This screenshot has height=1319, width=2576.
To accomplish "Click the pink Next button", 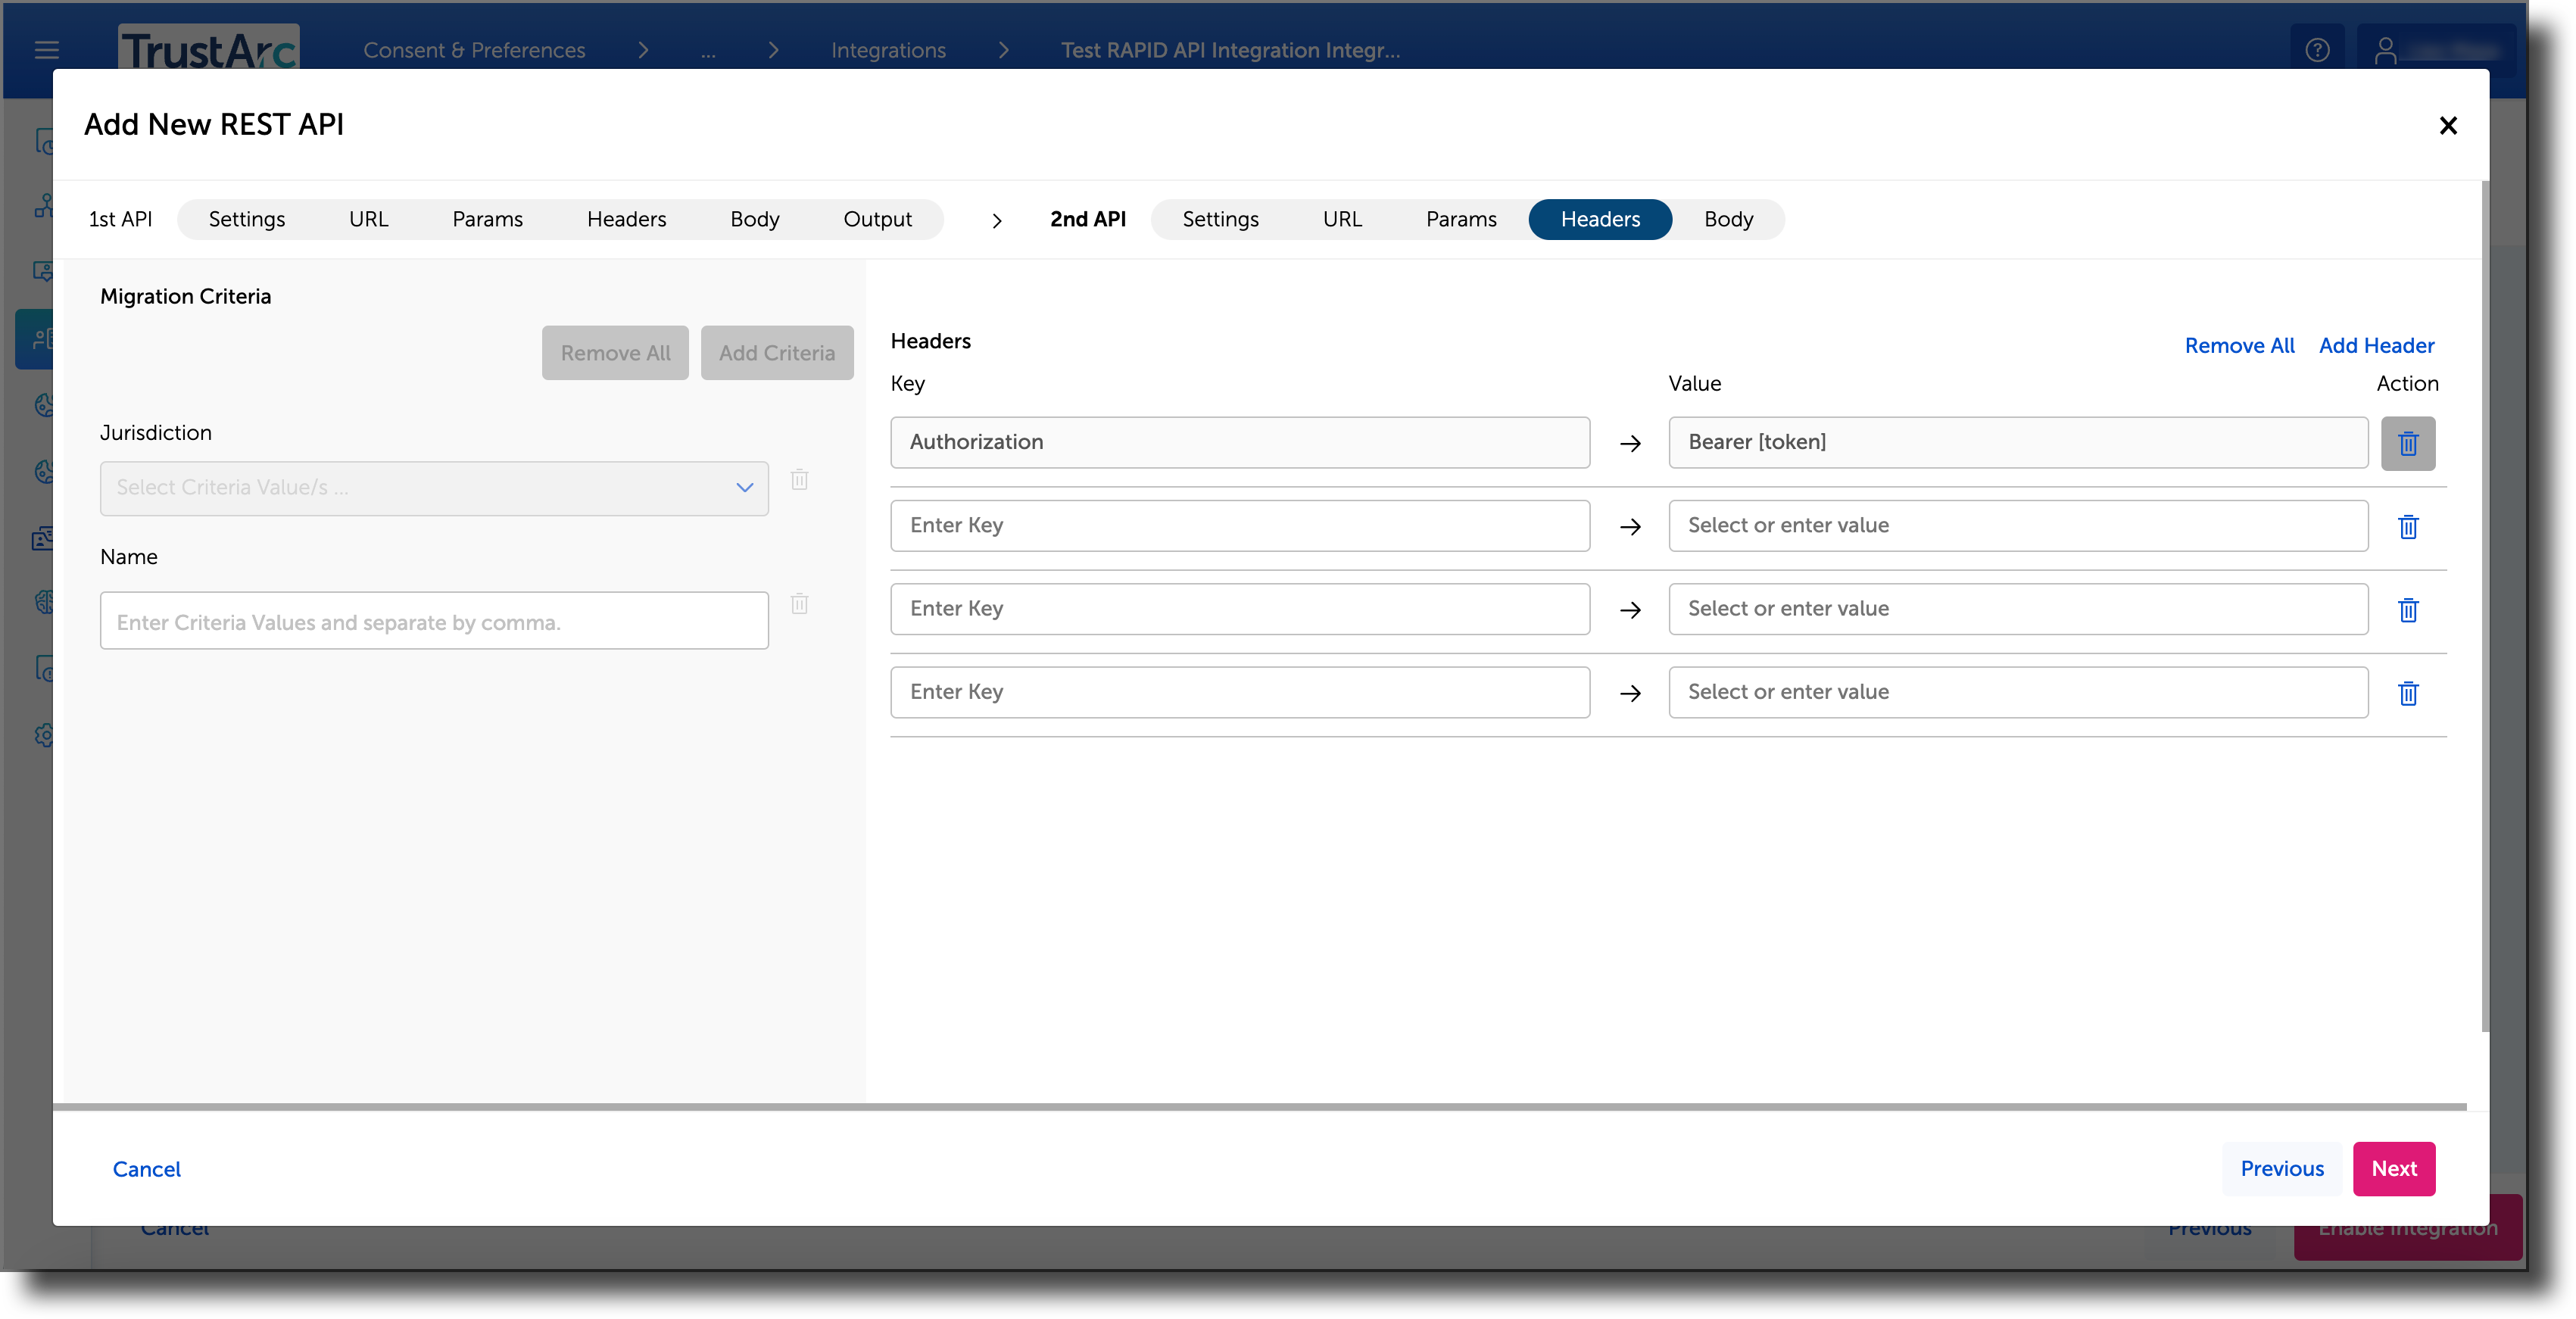I will pos(2394,1169).
